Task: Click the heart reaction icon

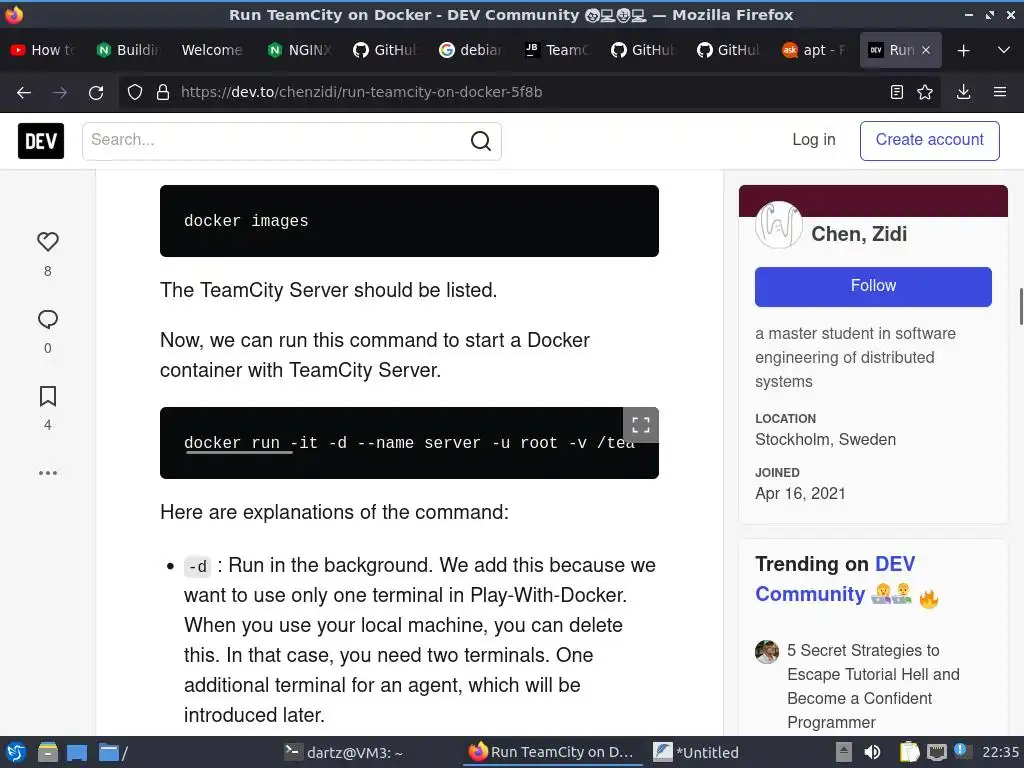Action: point(48,242)
